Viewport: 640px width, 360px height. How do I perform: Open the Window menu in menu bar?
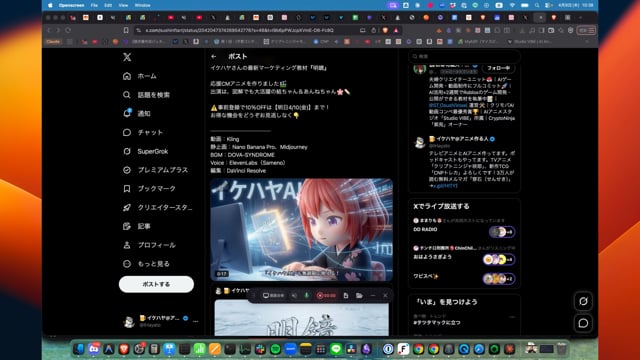point(142,5)
